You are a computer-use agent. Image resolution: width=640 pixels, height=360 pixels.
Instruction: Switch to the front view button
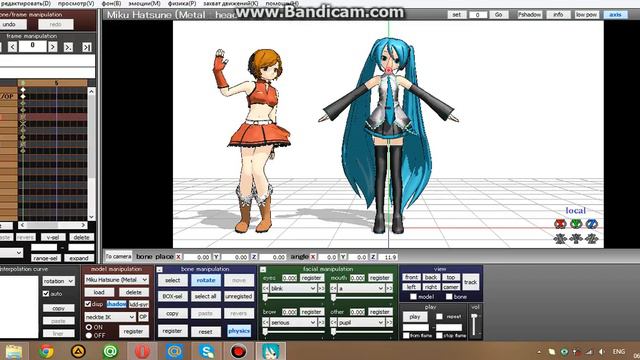pos(411,277)
